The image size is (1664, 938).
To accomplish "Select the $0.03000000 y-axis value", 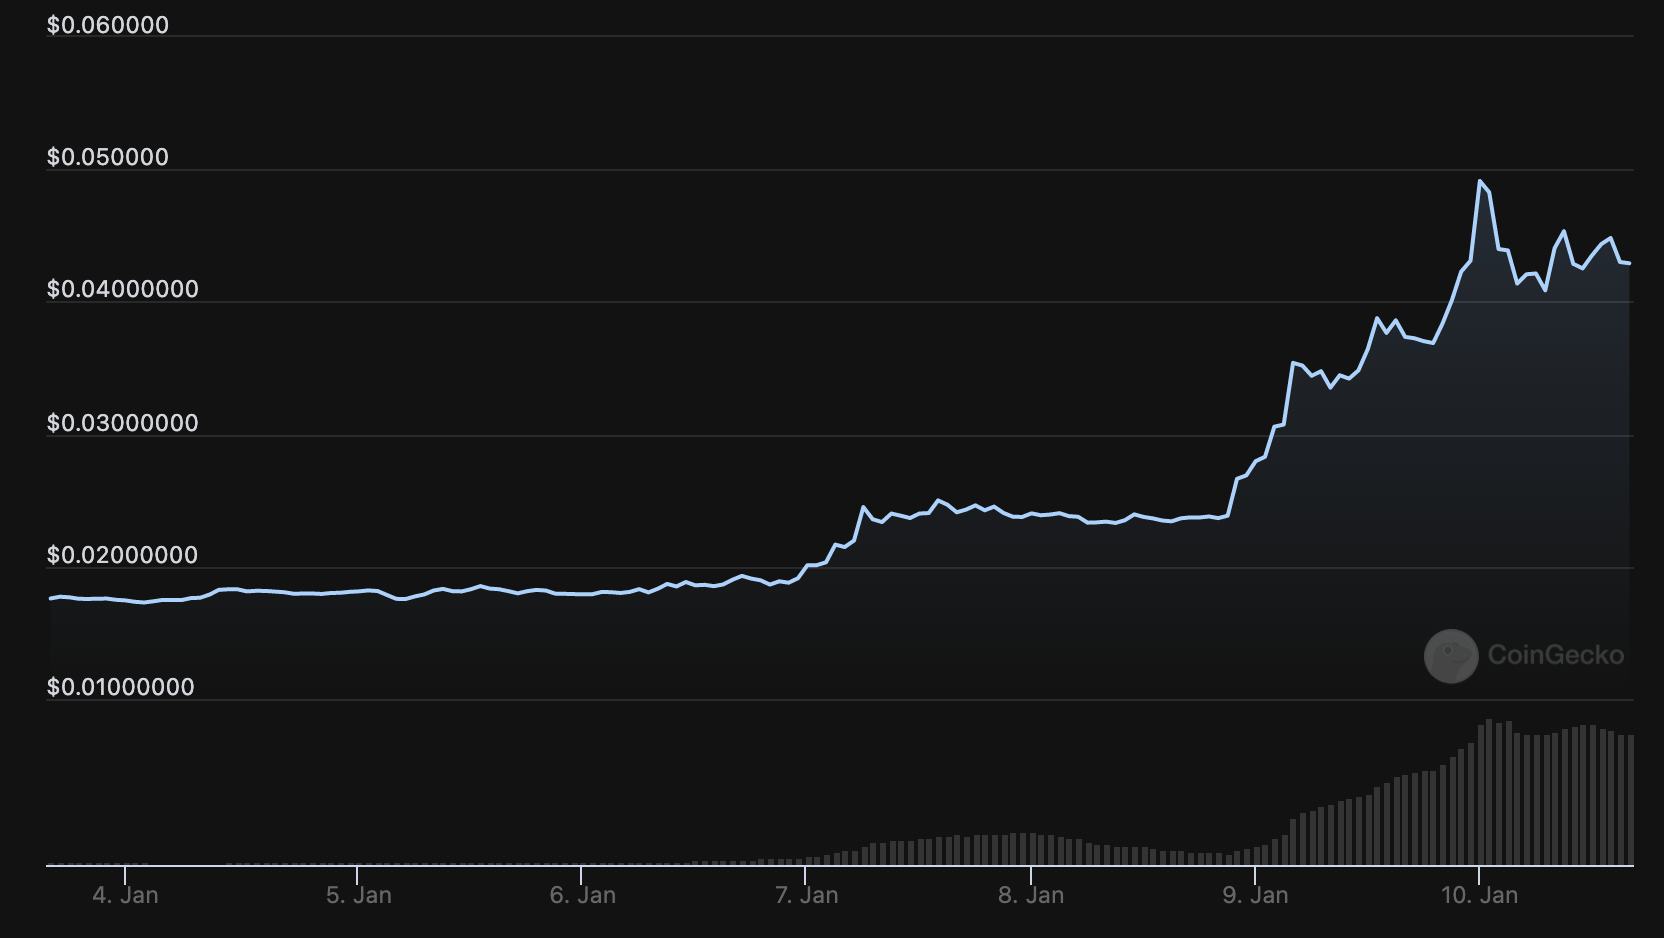I will click(123, 423).
